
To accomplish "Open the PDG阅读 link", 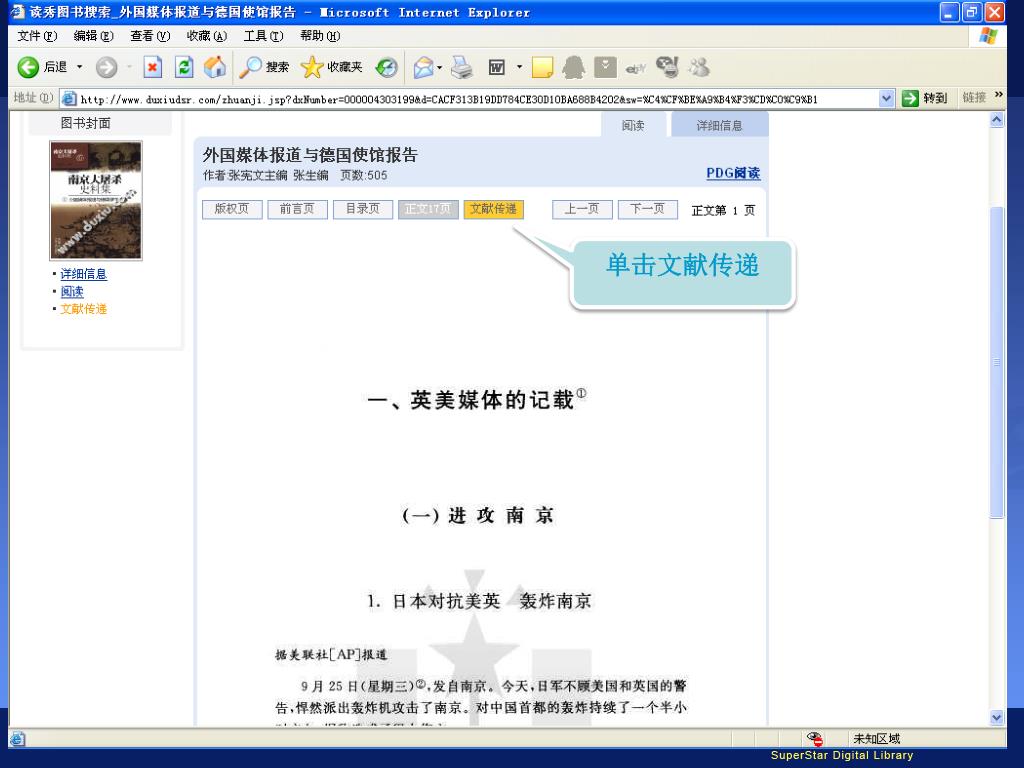I will point(733,173).
